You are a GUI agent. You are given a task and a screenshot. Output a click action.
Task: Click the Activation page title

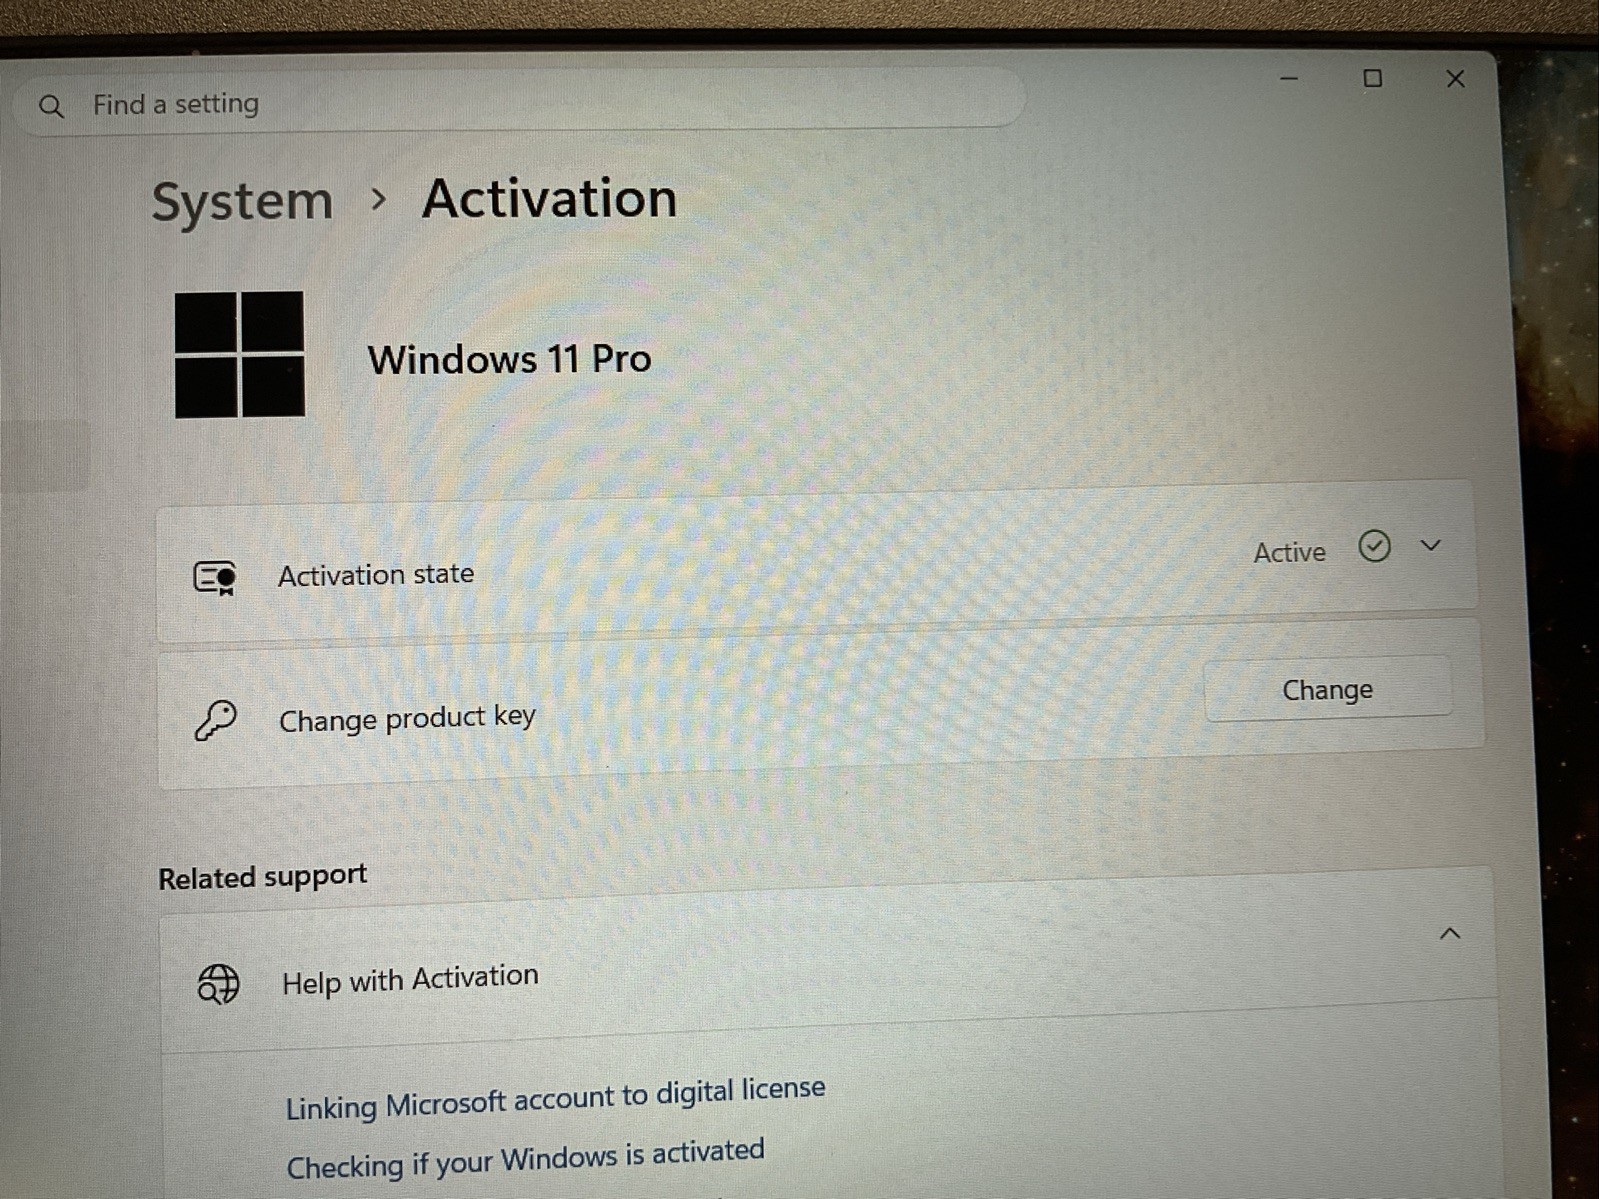pyautogui.click(x=549, y=198)
